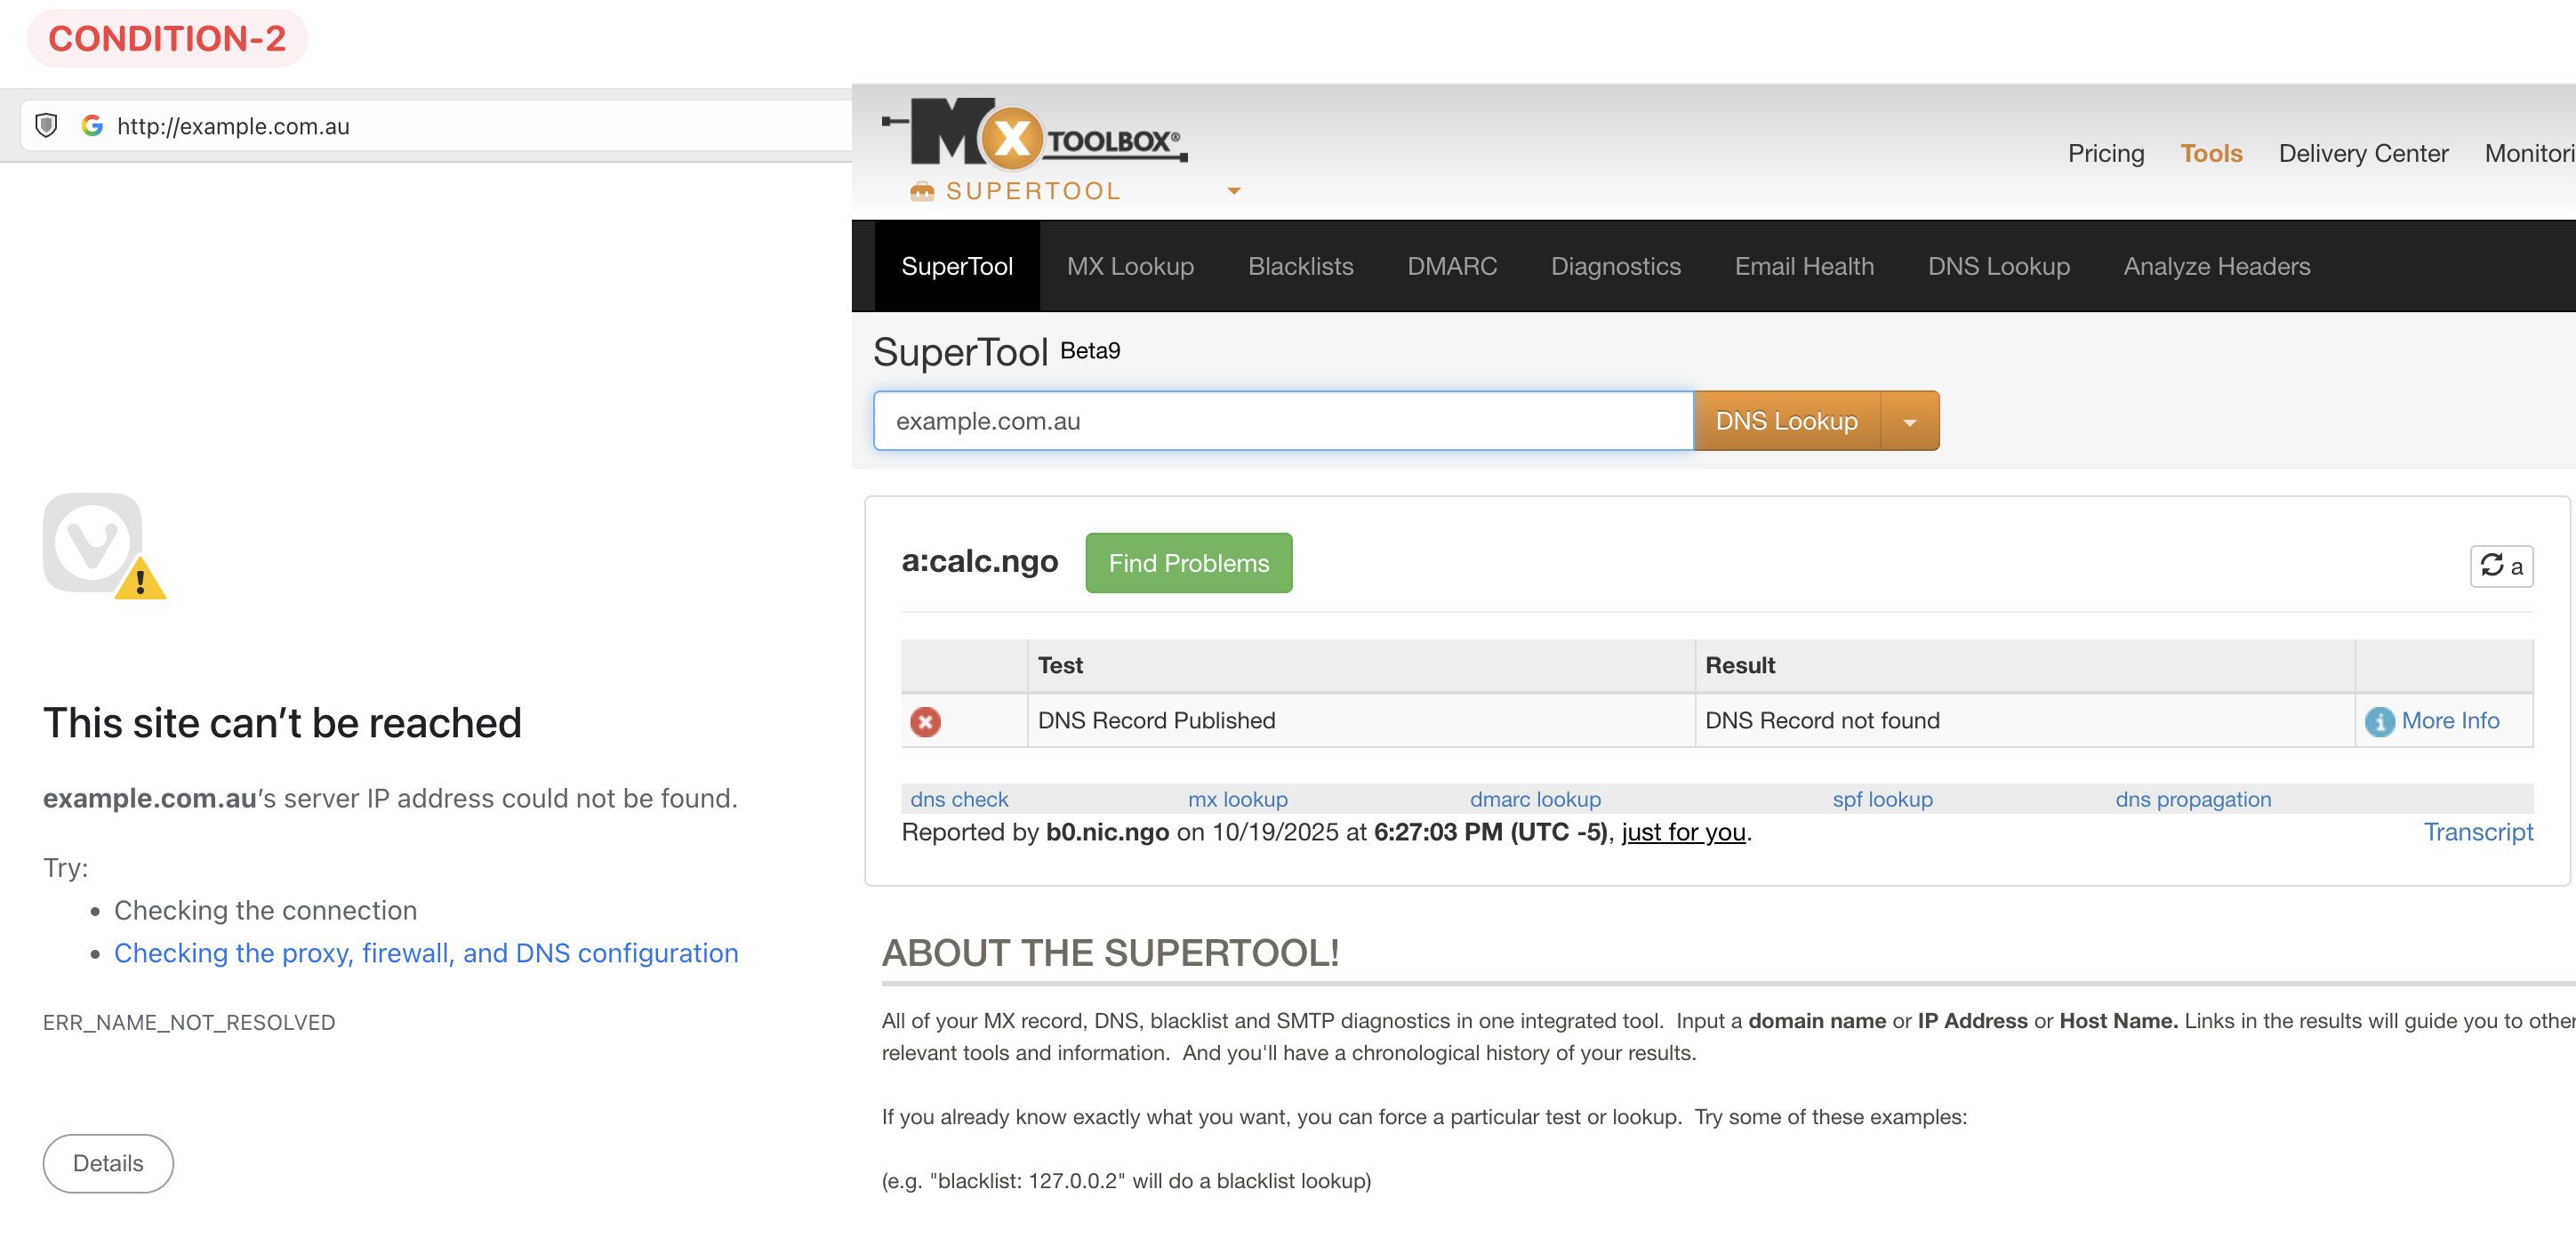Image resolution: width=2576 pixels, height=1246 pixels.
Task: Expand the SUPERTOOL header dropdown arrow
Action: point(1233,191)
